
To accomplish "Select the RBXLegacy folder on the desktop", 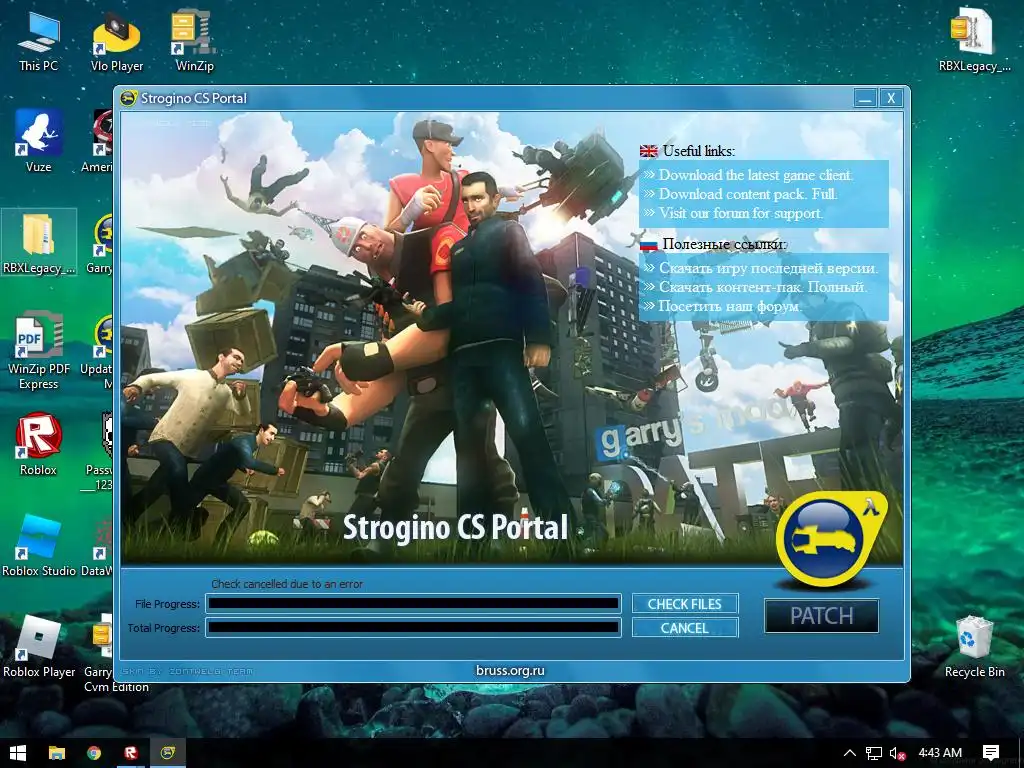I will pos(39,243).
